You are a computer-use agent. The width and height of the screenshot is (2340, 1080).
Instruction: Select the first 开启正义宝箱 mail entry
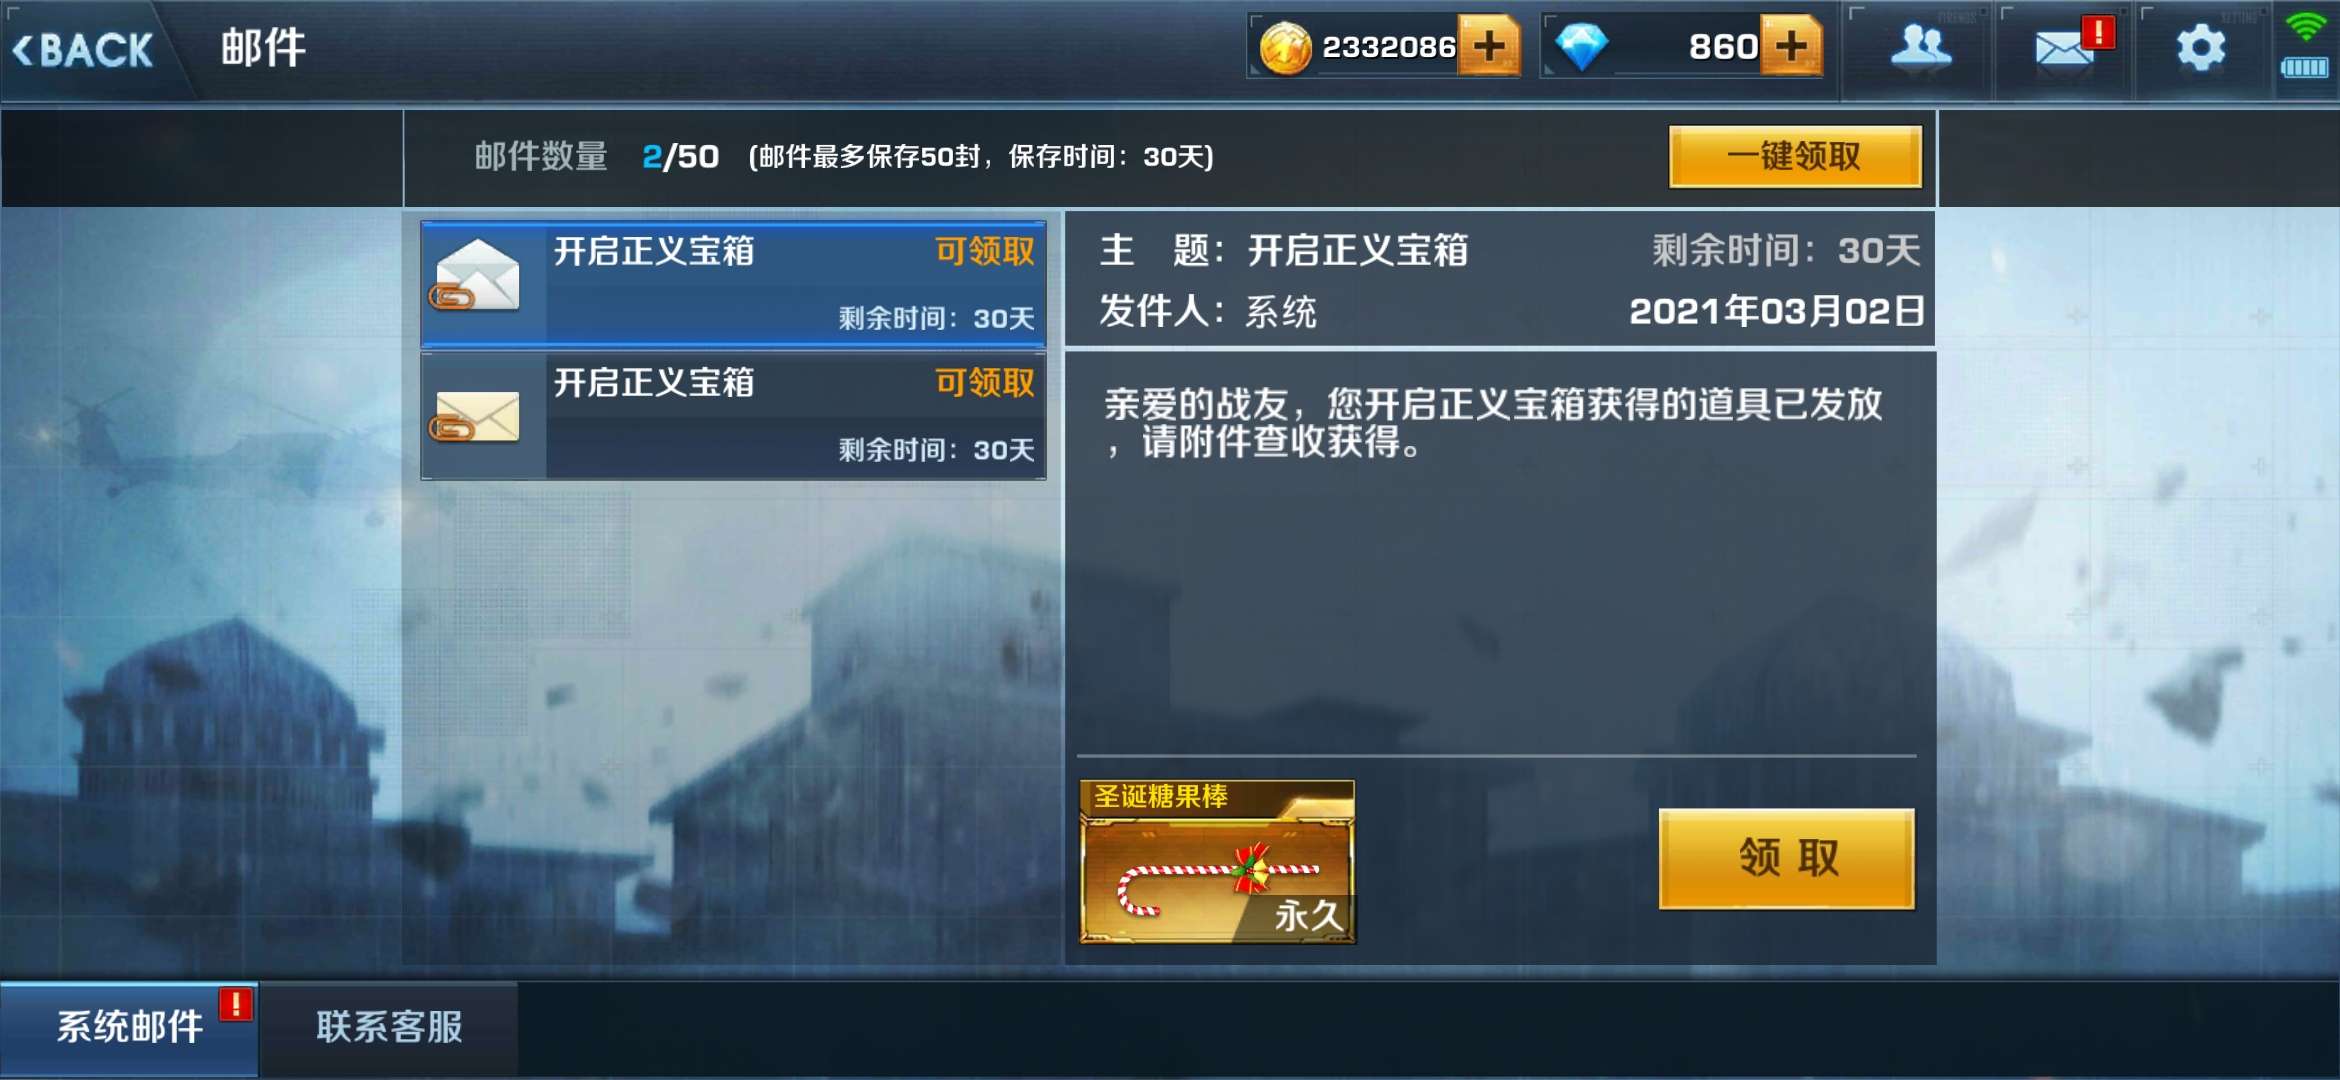click(733, 284)
